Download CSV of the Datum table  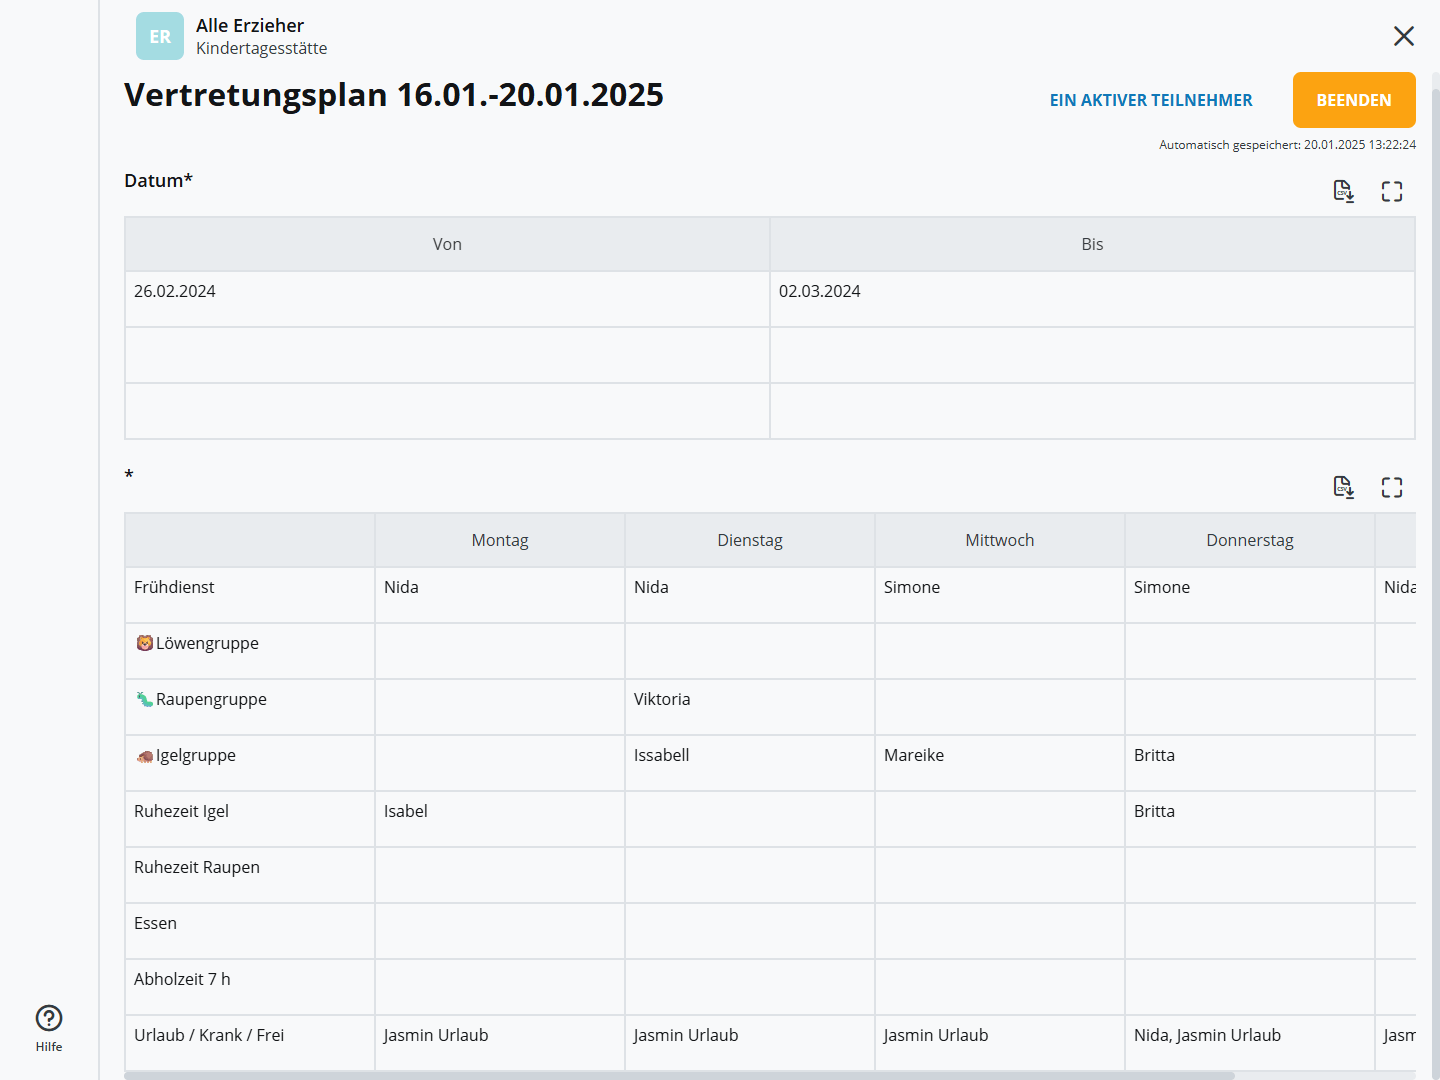pyautogui.click(x=1344, y=191)
